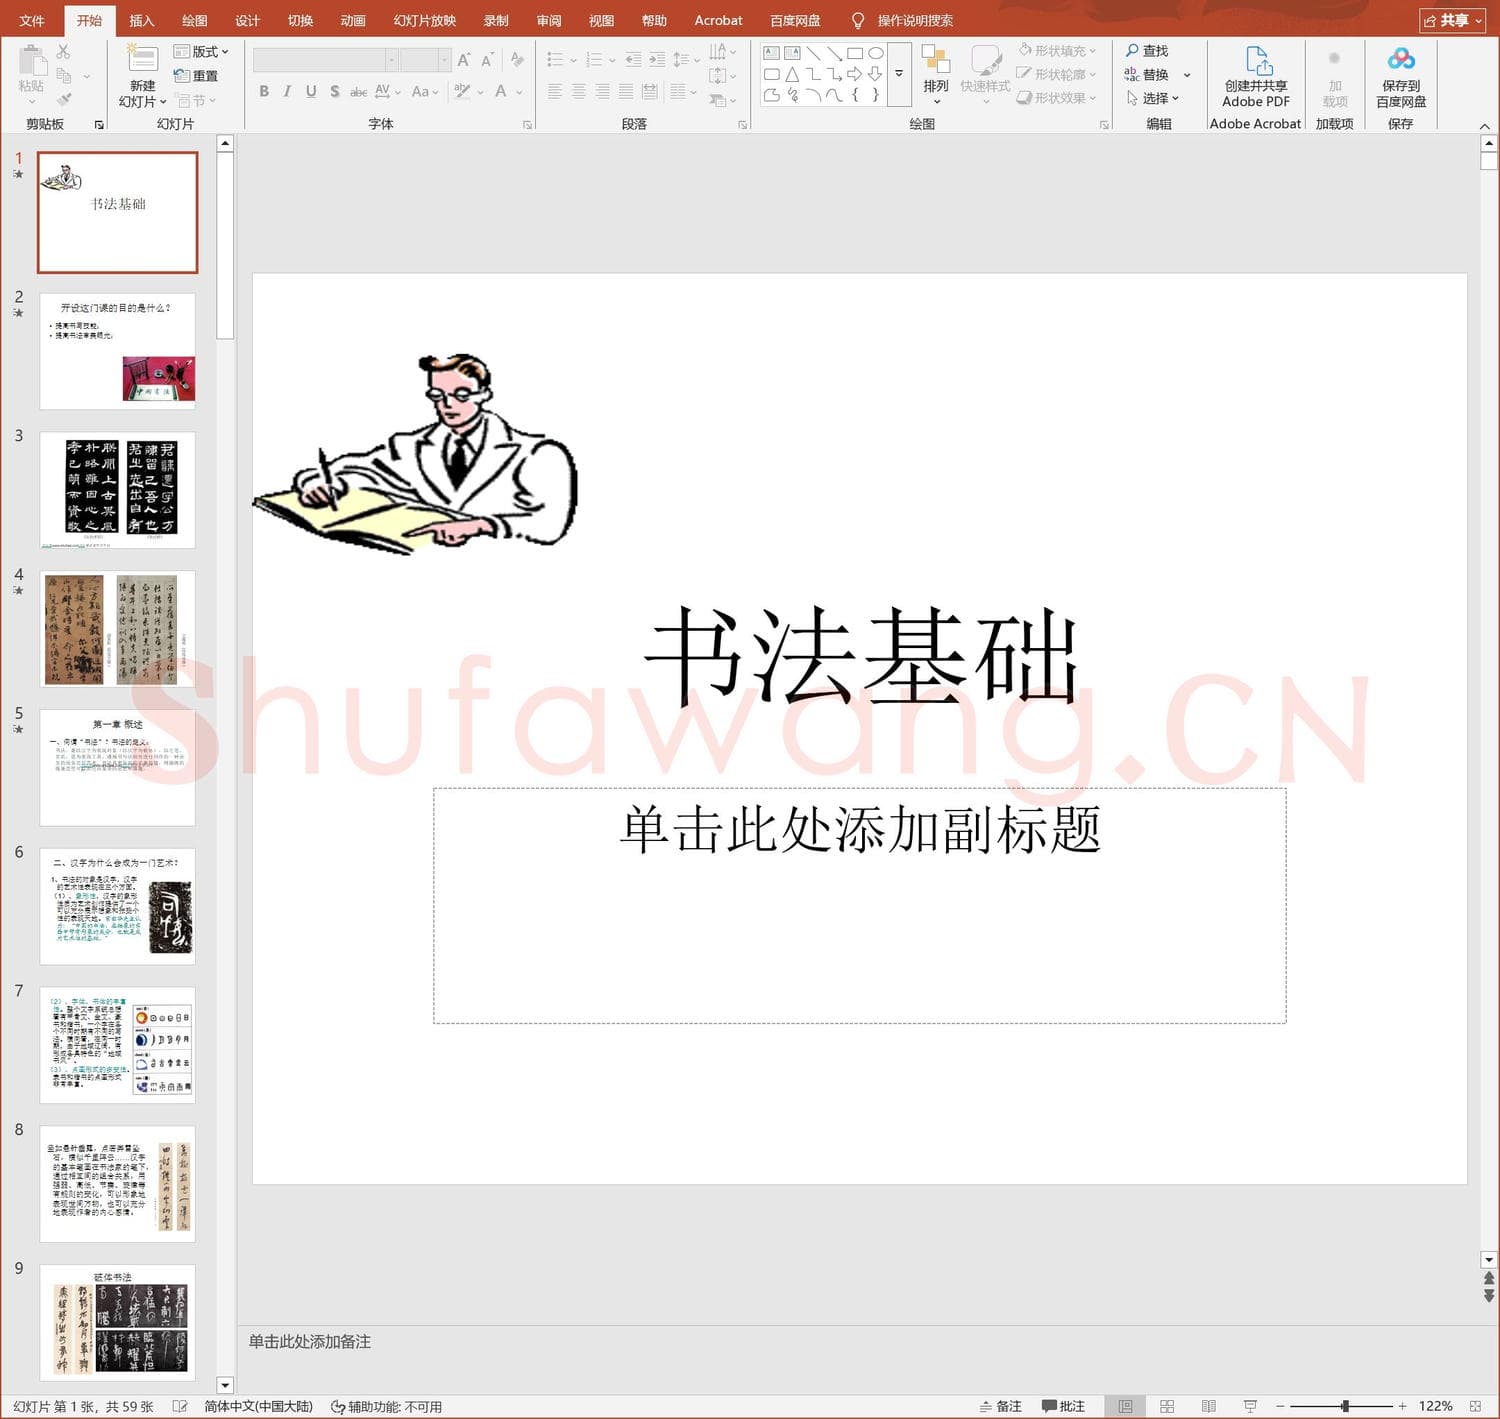The image size is (1500, 1419).
Task: Click the zoom slider in status bar
Action: 1341,1406
